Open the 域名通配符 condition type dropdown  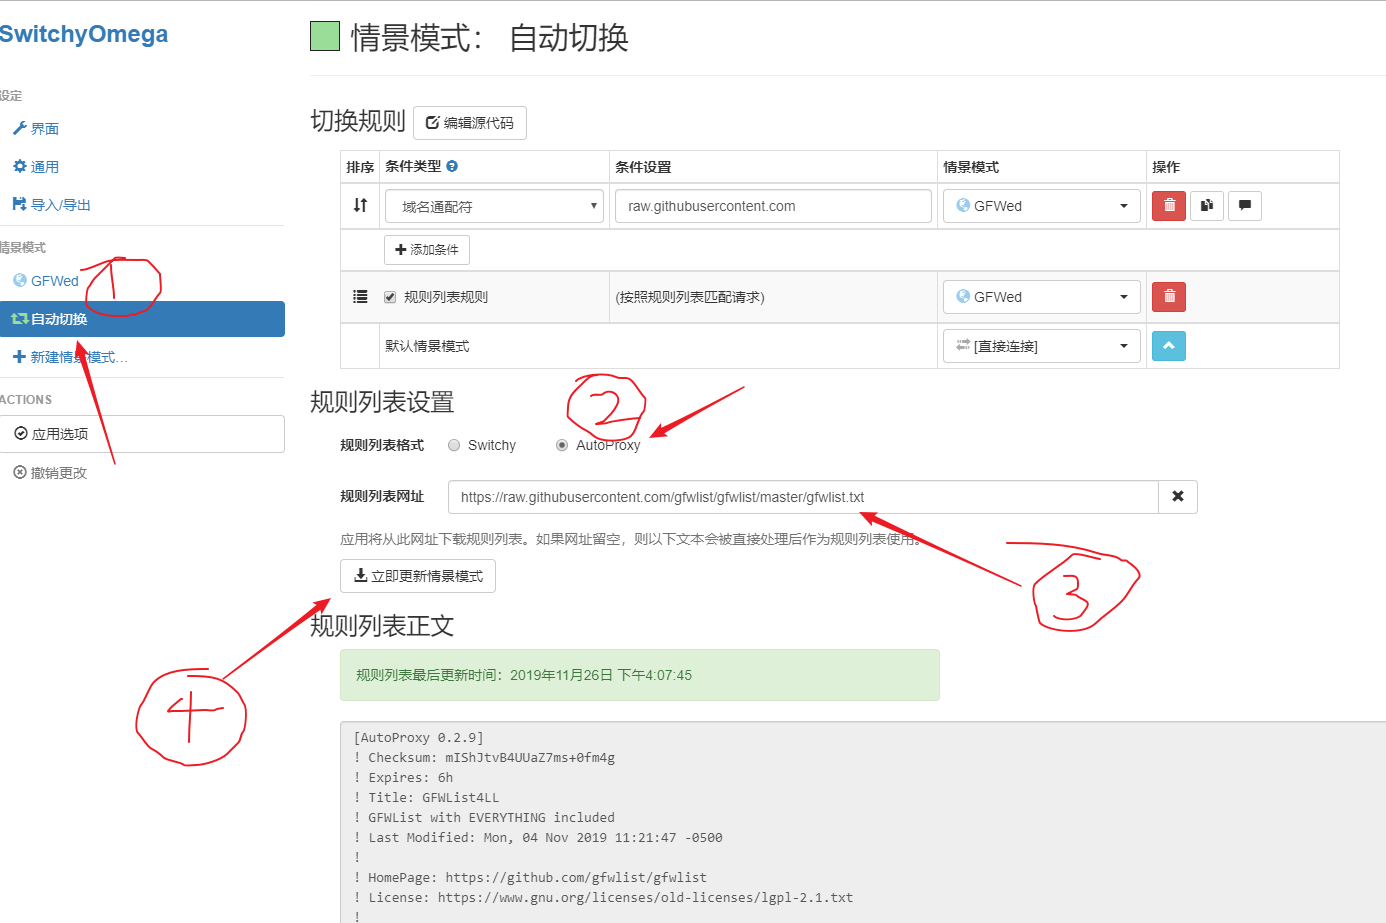click(x=495, y=206)
